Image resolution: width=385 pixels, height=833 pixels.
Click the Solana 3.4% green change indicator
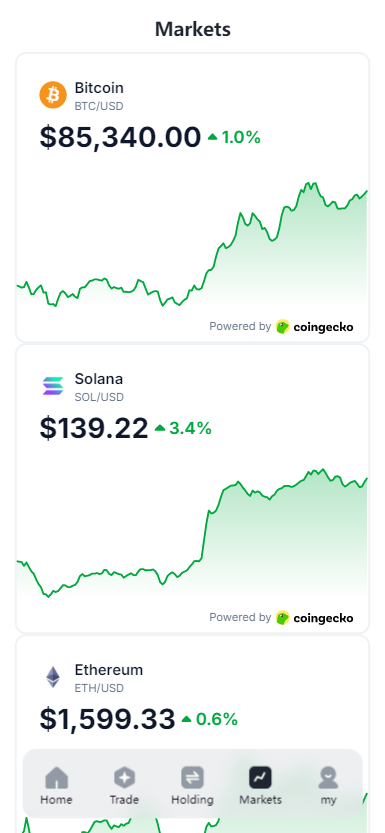pyautogui.click(x=183, y=428)
